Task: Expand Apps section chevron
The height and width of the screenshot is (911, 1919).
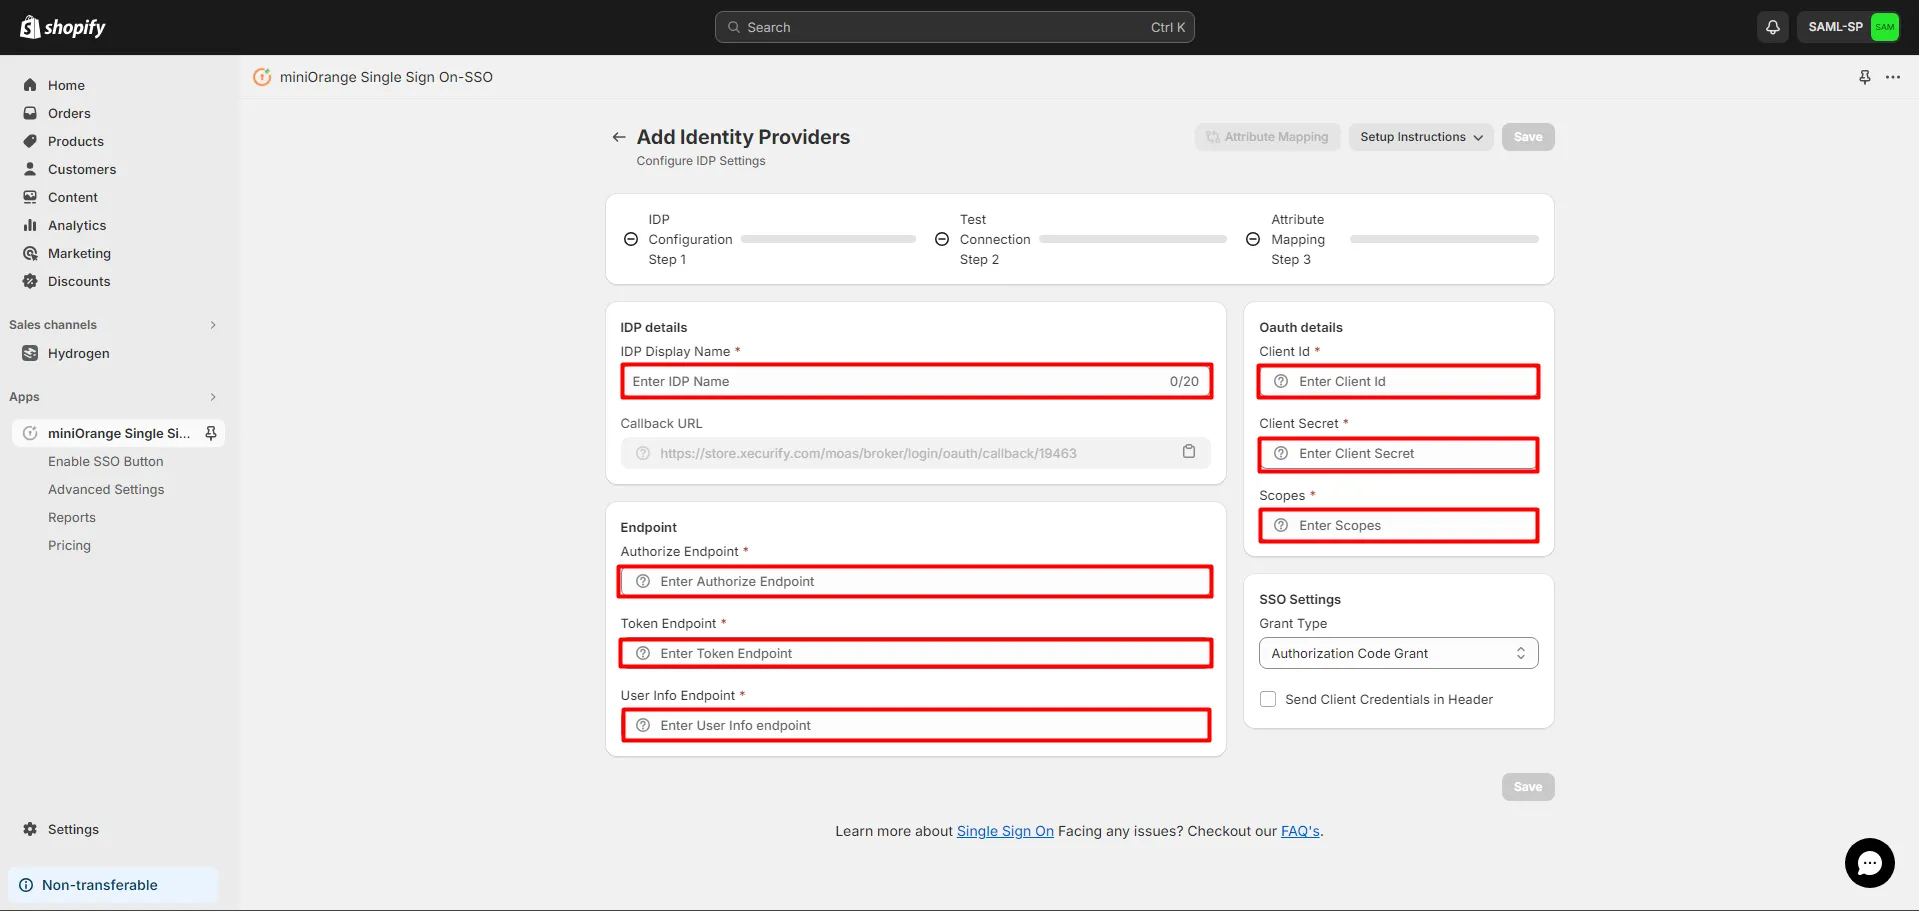Action: [213, 397]
